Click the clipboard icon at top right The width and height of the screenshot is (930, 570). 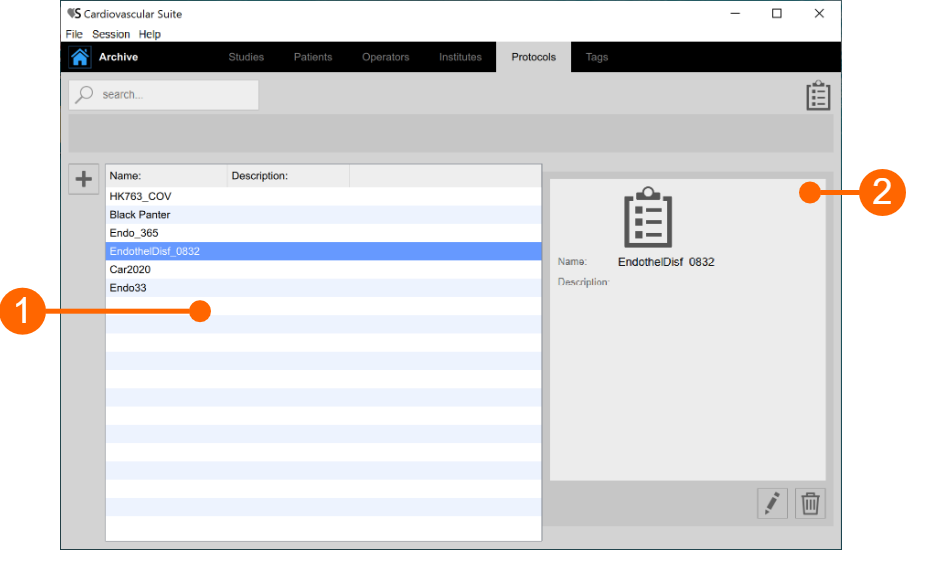tap(818, 96)
